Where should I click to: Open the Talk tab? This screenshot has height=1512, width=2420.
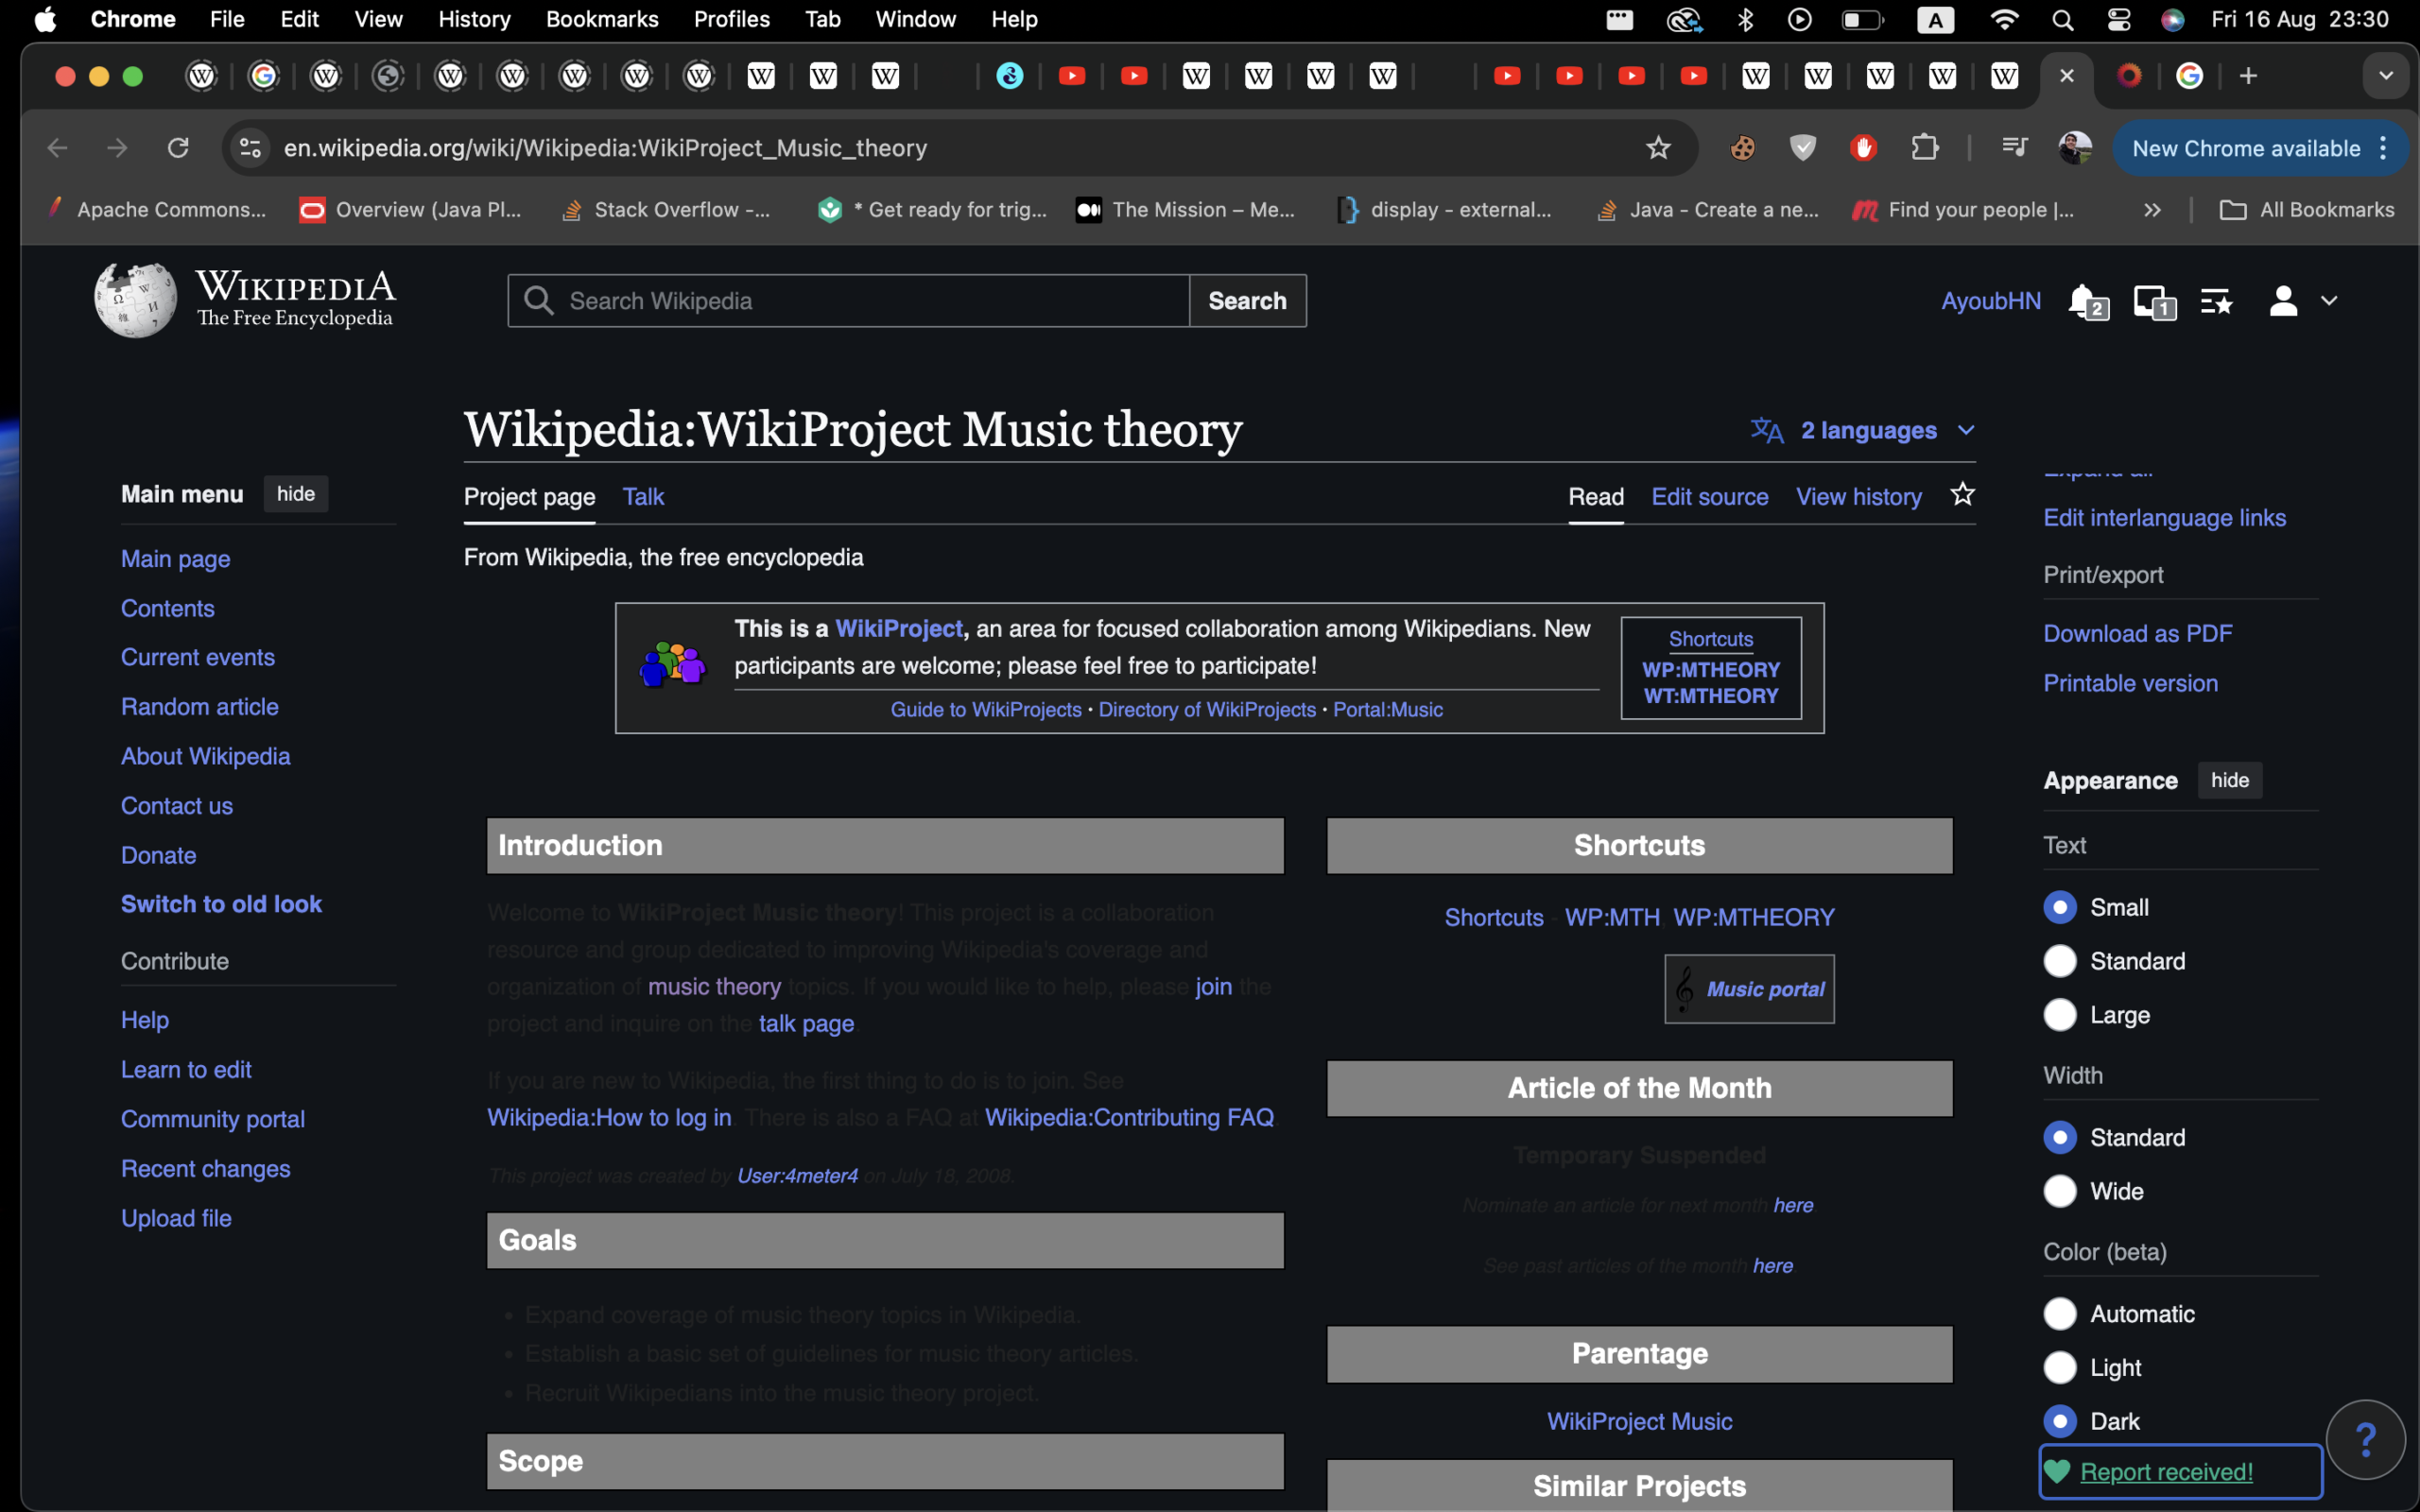pyautogui.click(x=643, y=497)
